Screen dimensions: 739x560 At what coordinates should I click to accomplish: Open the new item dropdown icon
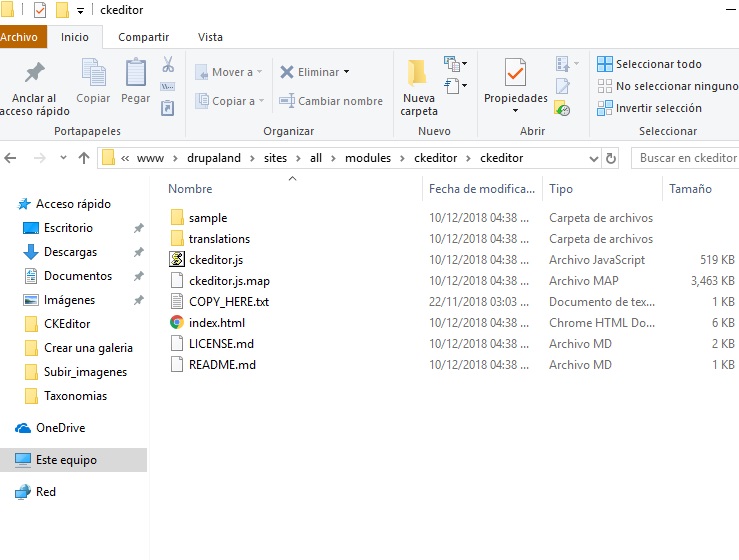coord(455,63)
